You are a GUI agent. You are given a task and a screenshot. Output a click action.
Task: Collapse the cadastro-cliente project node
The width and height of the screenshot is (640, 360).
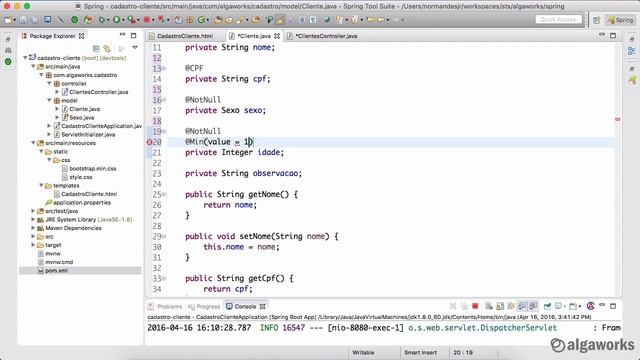point(25,58)
